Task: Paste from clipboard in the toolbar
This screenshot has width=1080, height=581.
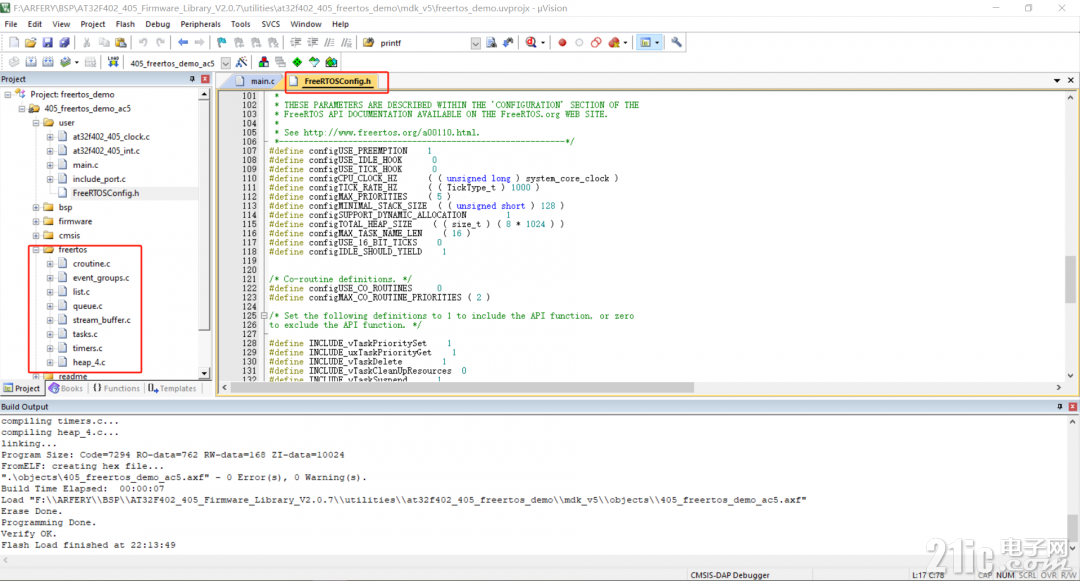Action: pos(121,43)
